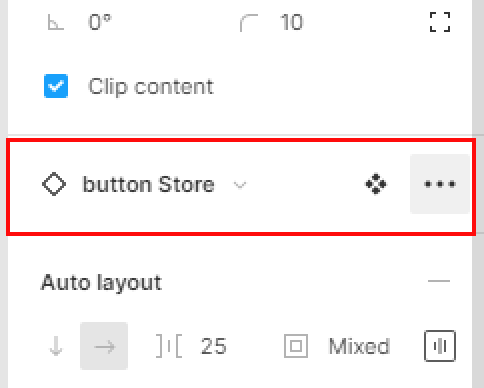This screenshot has height=388, width=484.
Task: Click the button Store component name
Action: point(148,184)
